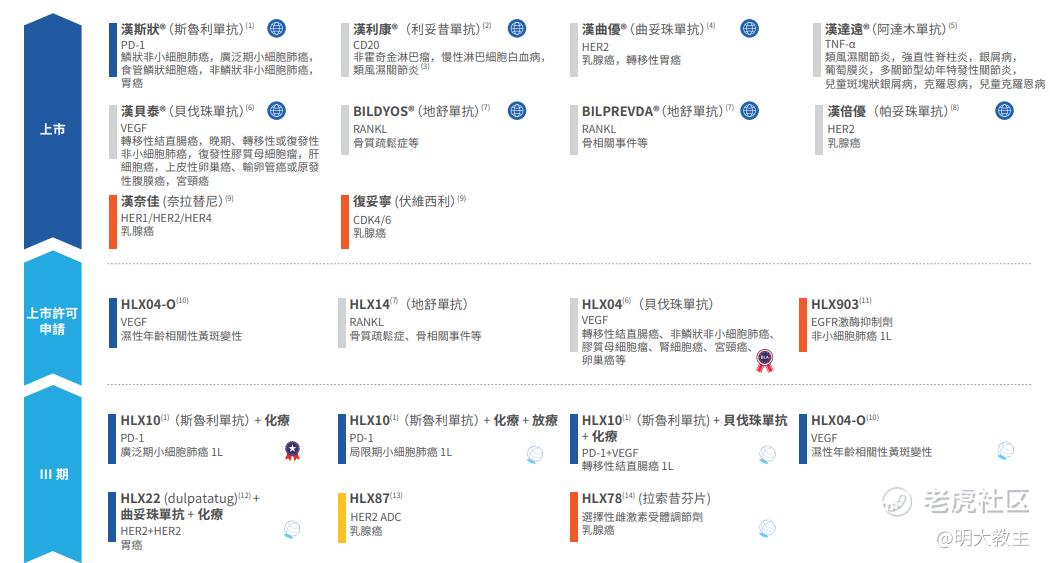Click the globe icon beside 漢倍優

click(x=1004, y=110)
